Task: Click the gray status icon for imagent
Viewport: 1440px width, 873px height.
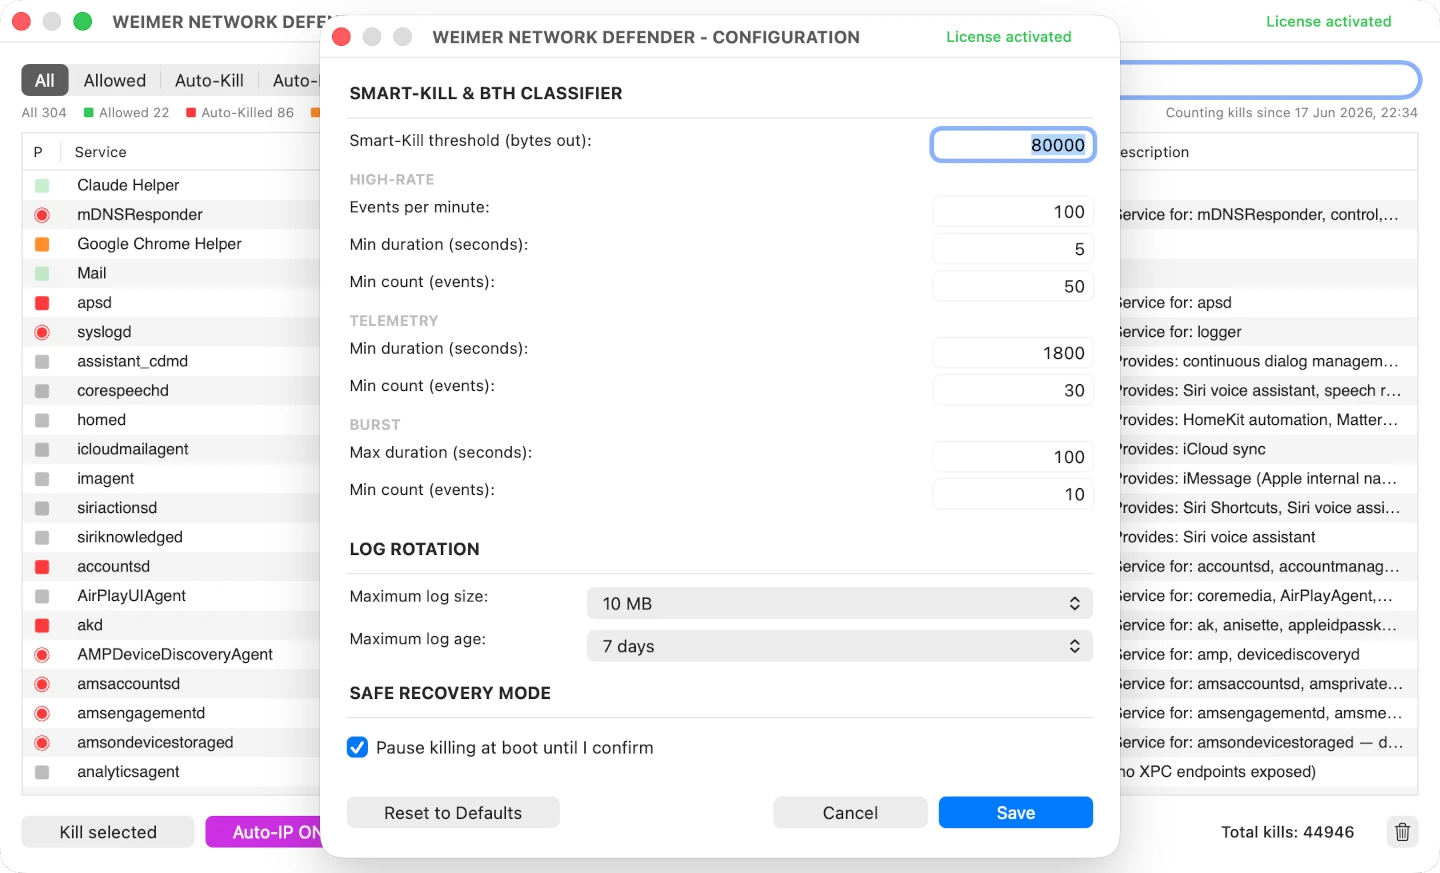Action: (x=42, y=479)
